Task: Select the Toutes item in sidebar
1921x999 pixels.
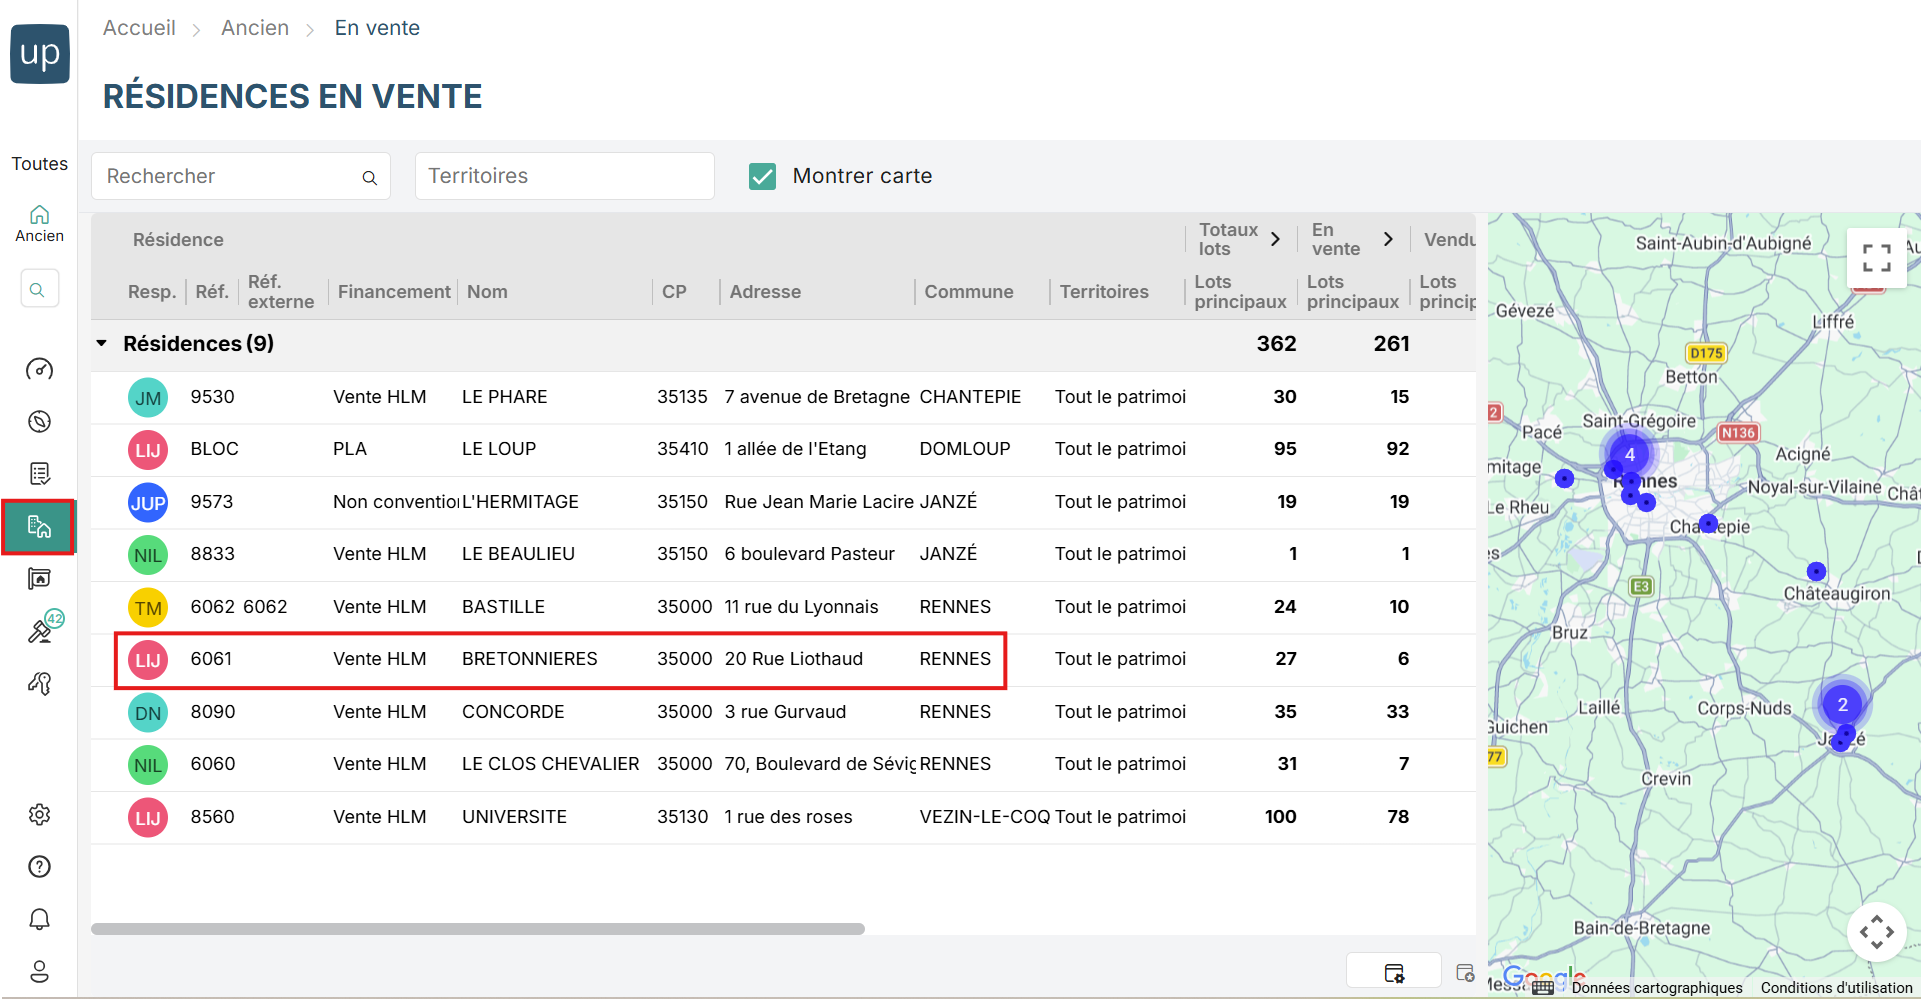Action: pos(39,164)
